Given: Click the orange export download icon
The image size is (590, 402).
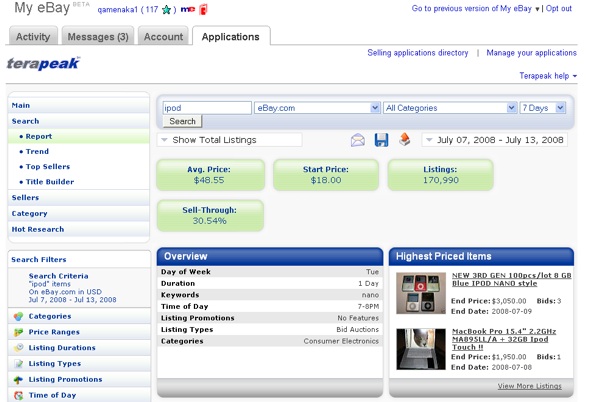Looking at the screenshot, I should [x=404, y=139].
